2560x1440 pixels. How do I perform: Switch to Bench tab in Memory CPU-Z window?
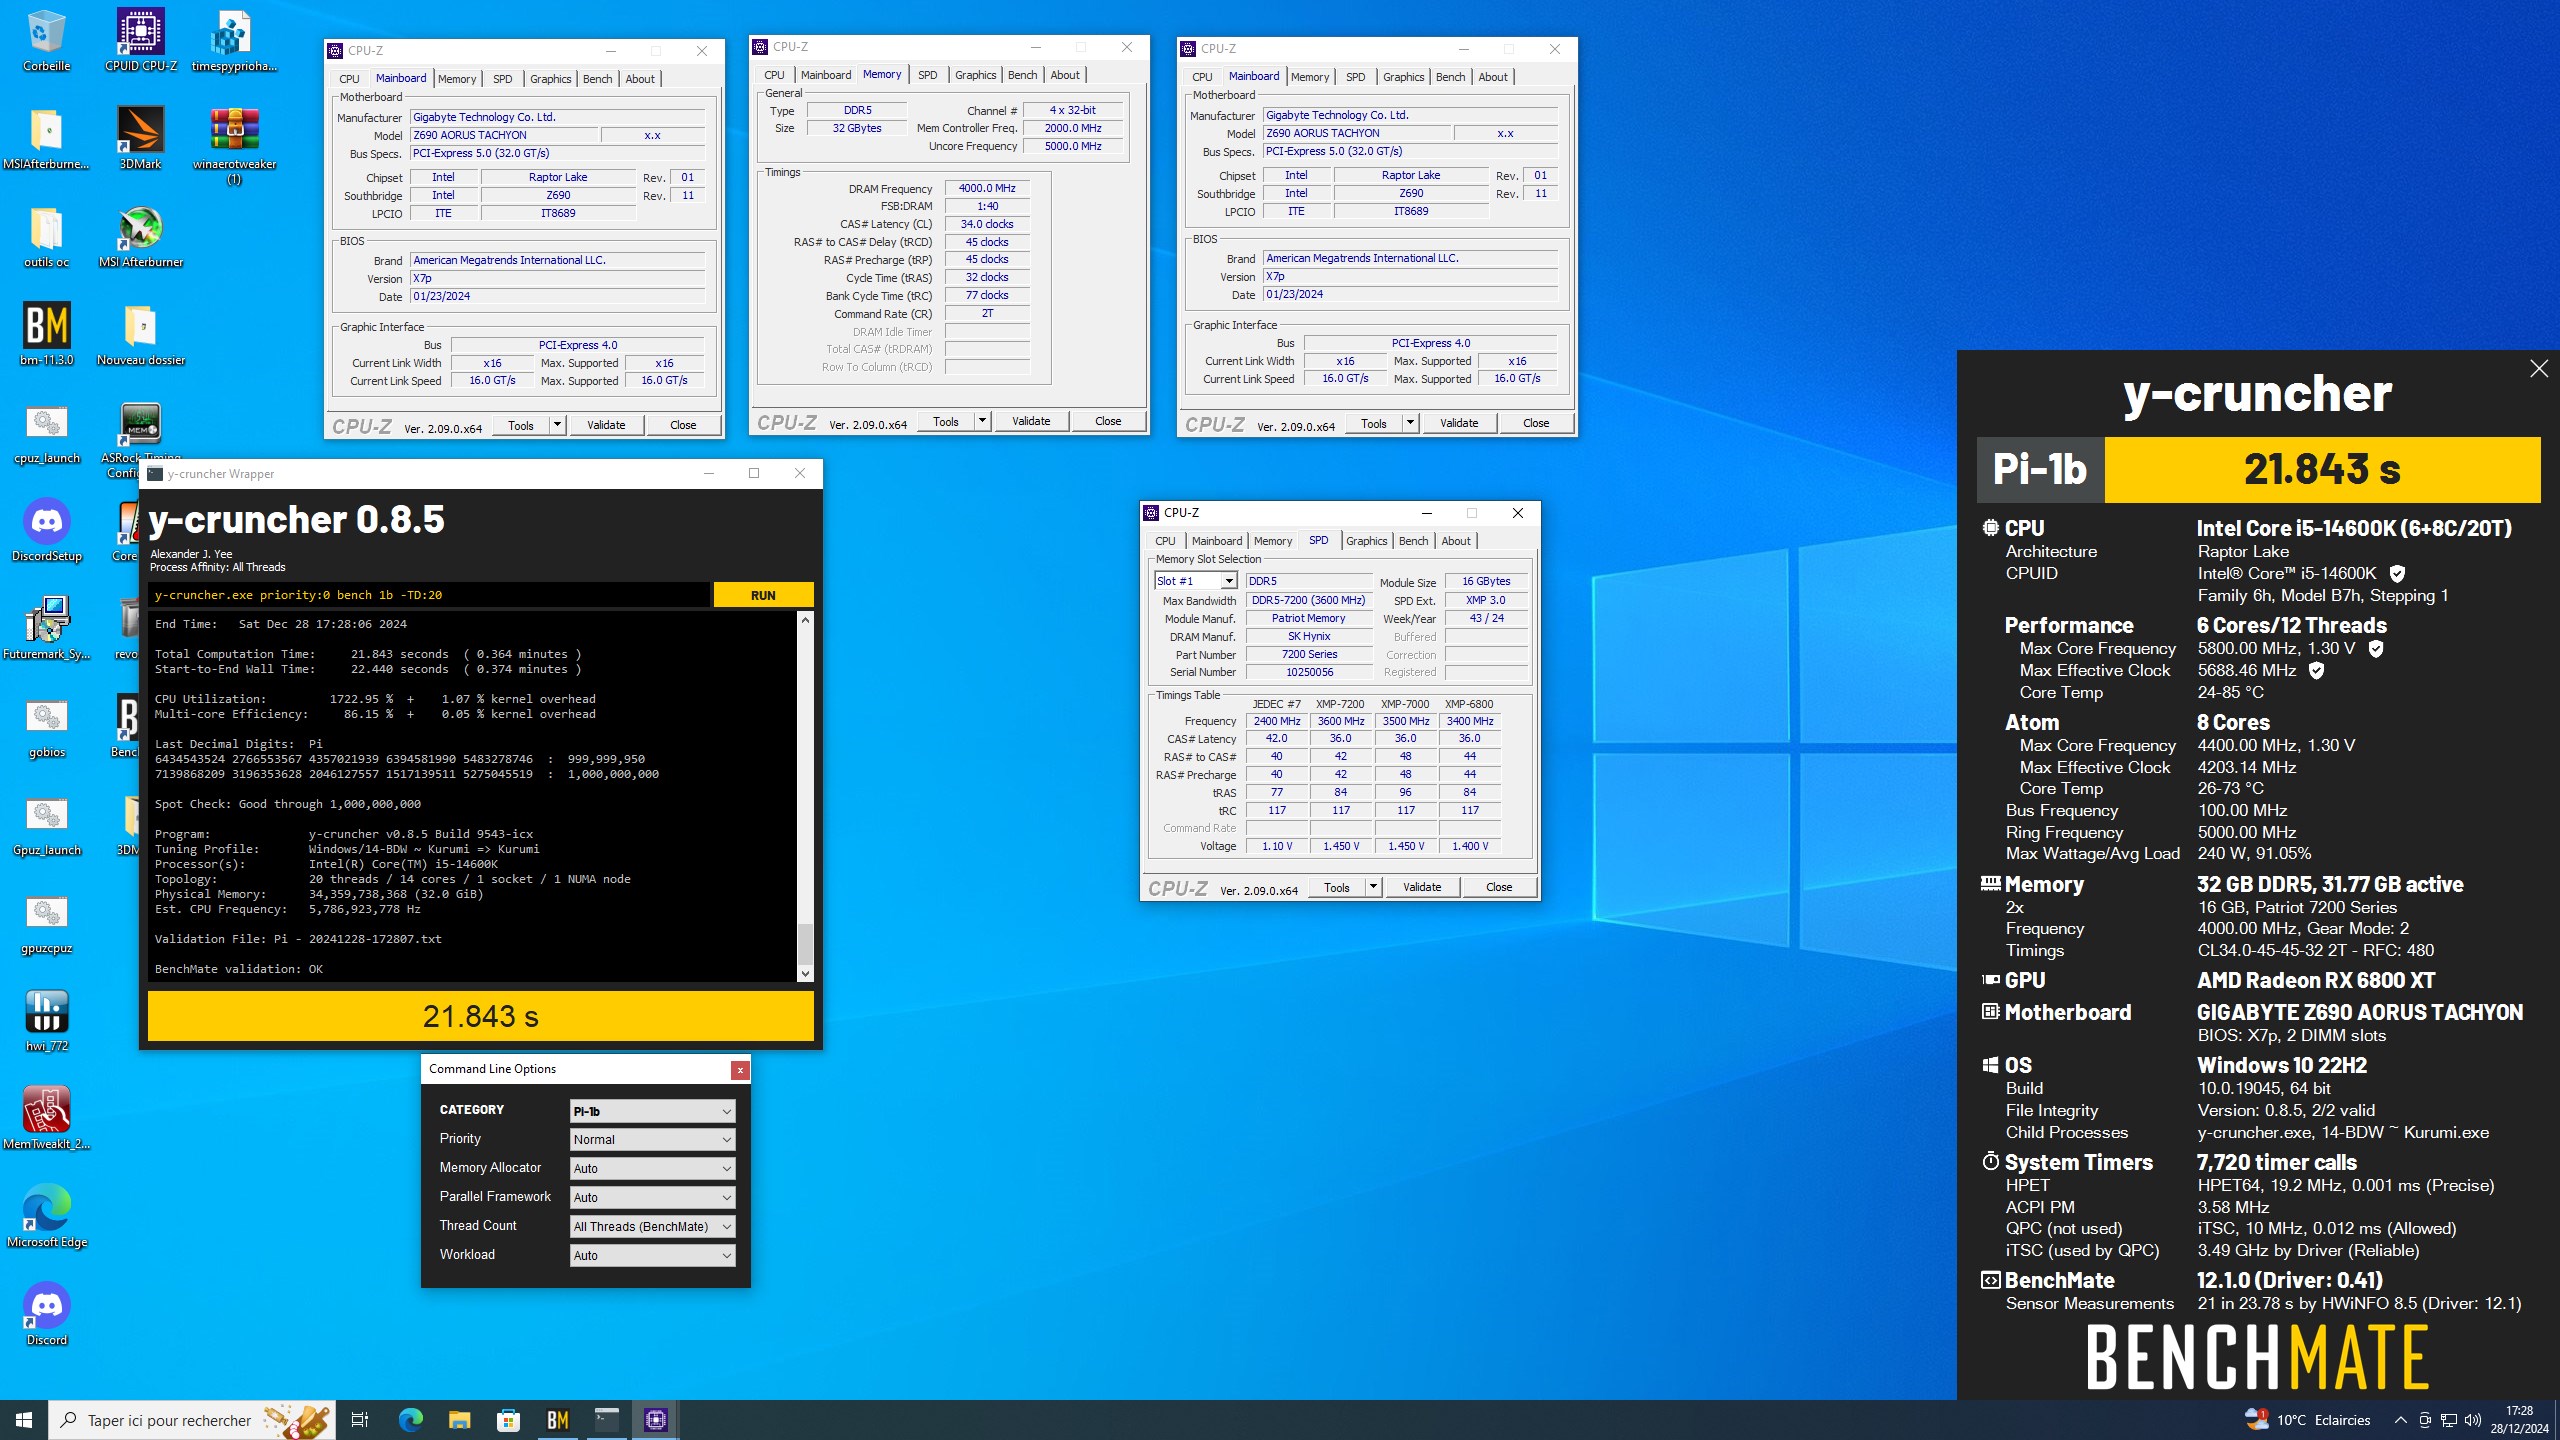tap(1022, 75)
